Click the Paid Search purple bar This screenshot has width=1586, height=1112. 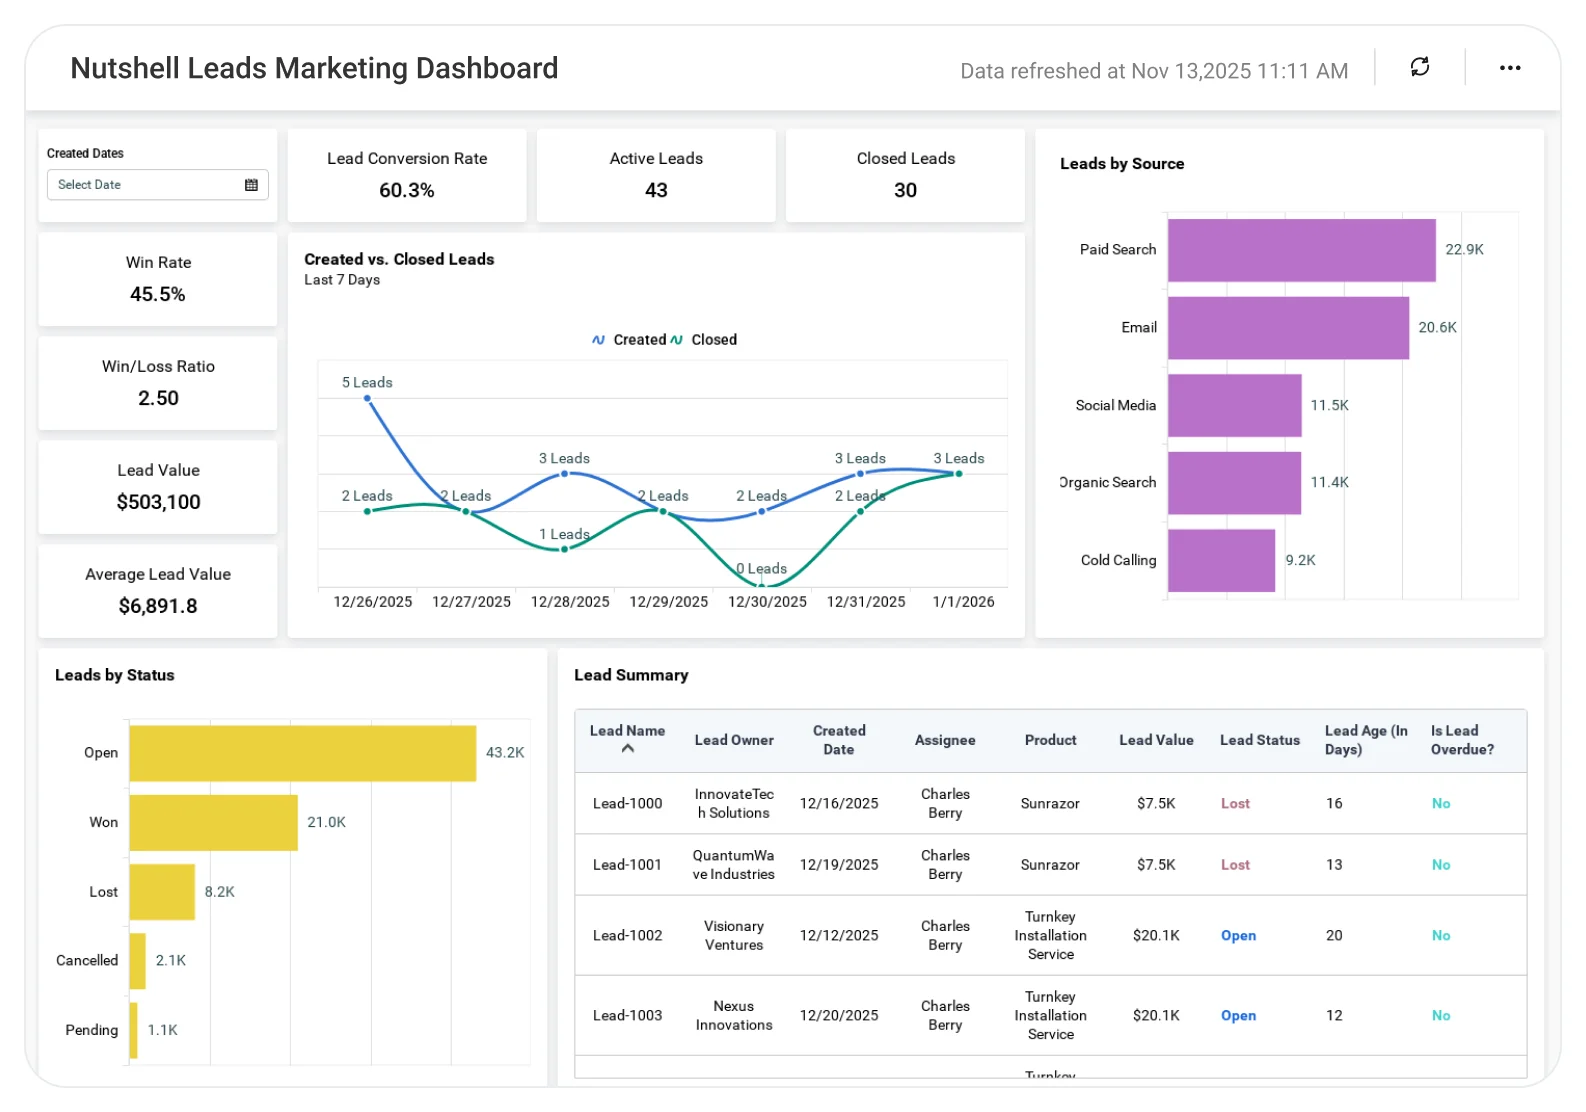(x=1301, y=250)
